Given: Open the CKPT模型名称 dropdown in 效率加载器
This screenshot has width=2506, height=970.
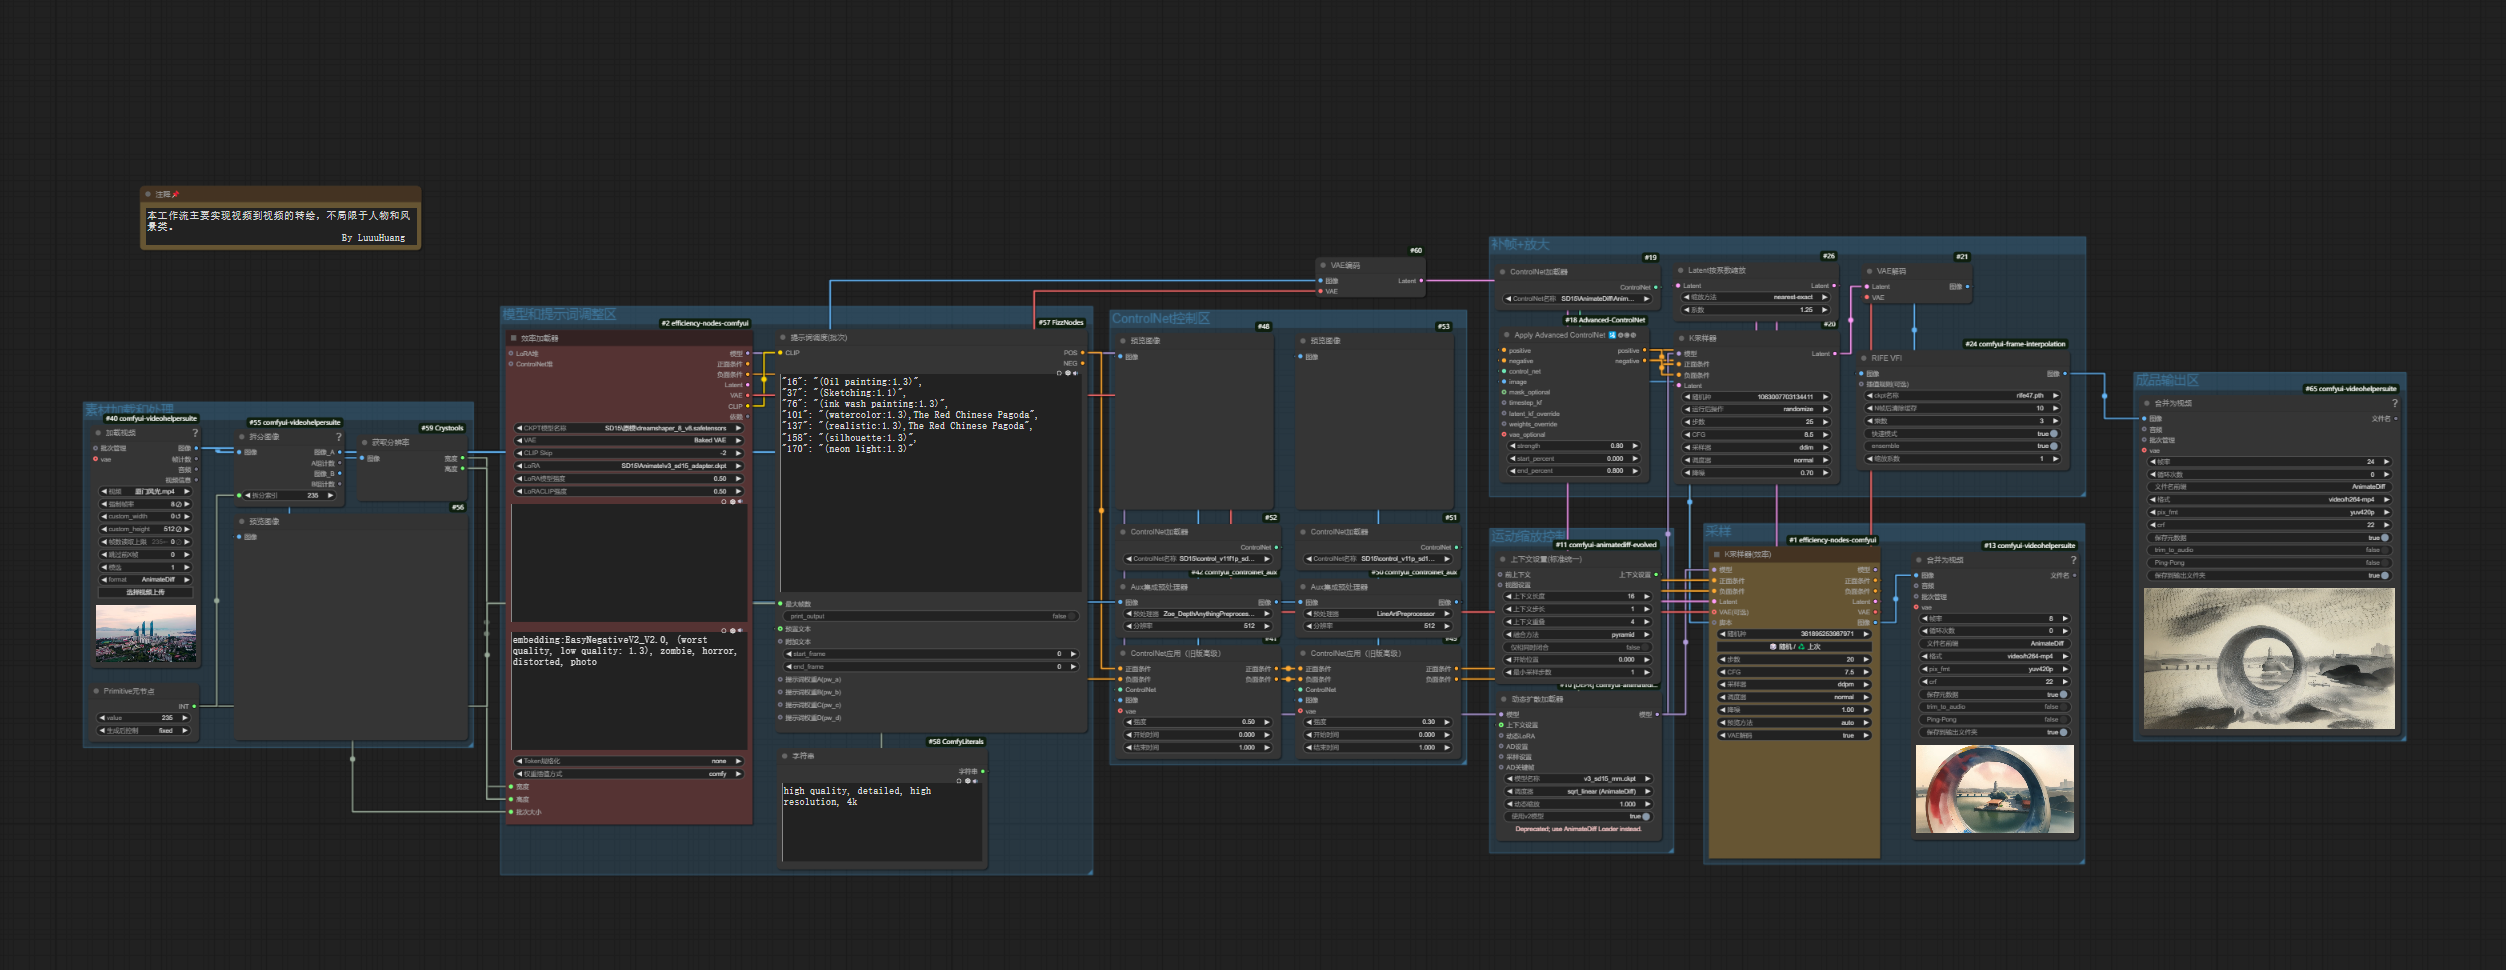Looking at the screenshot, I should click(x=629, y=428).
